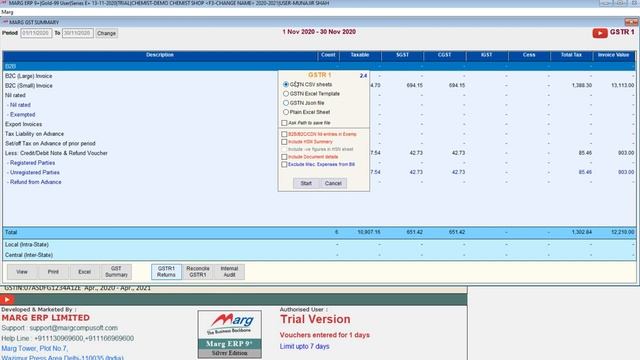Screen dimensions: 640x360
Task: Focus the period To date field
Action: [x=78, y=33]
